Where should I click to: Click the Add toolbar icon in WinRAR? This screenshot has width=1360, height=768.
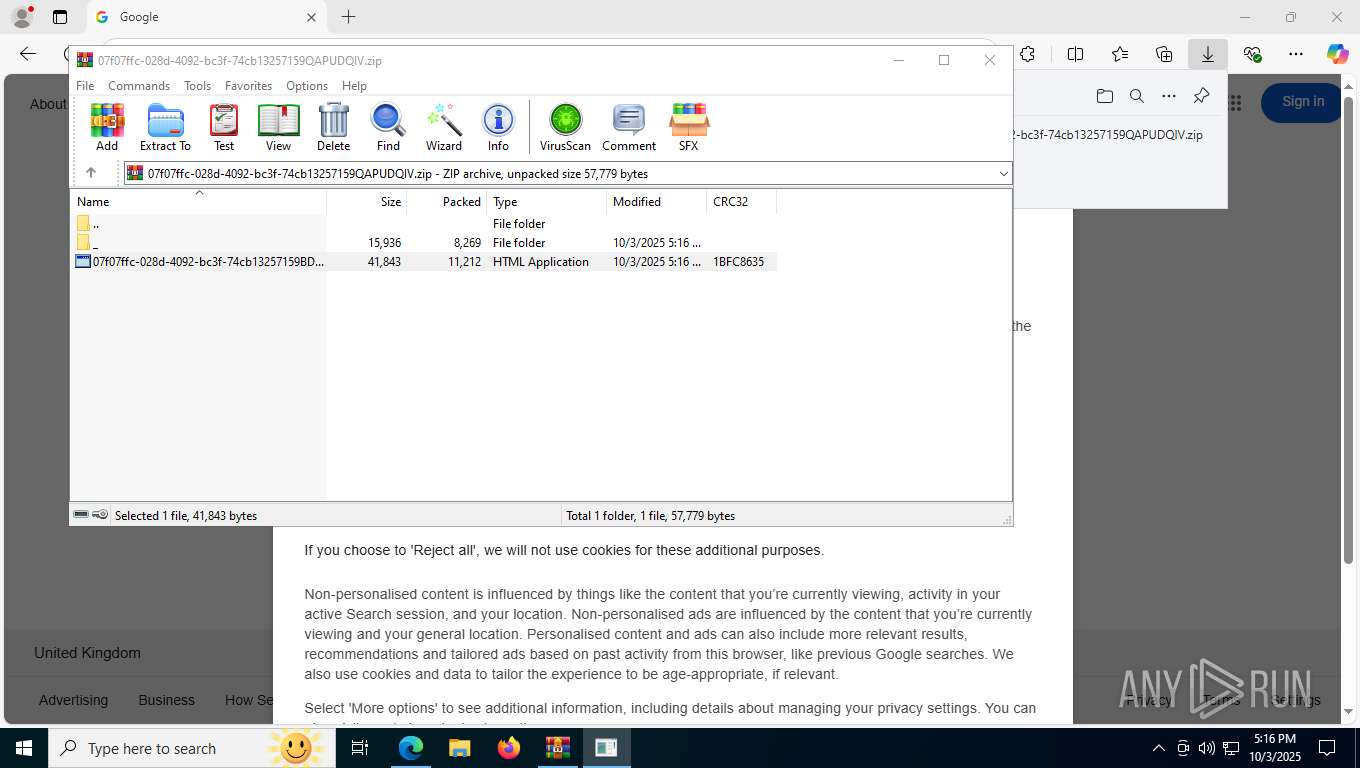(107, 127)
